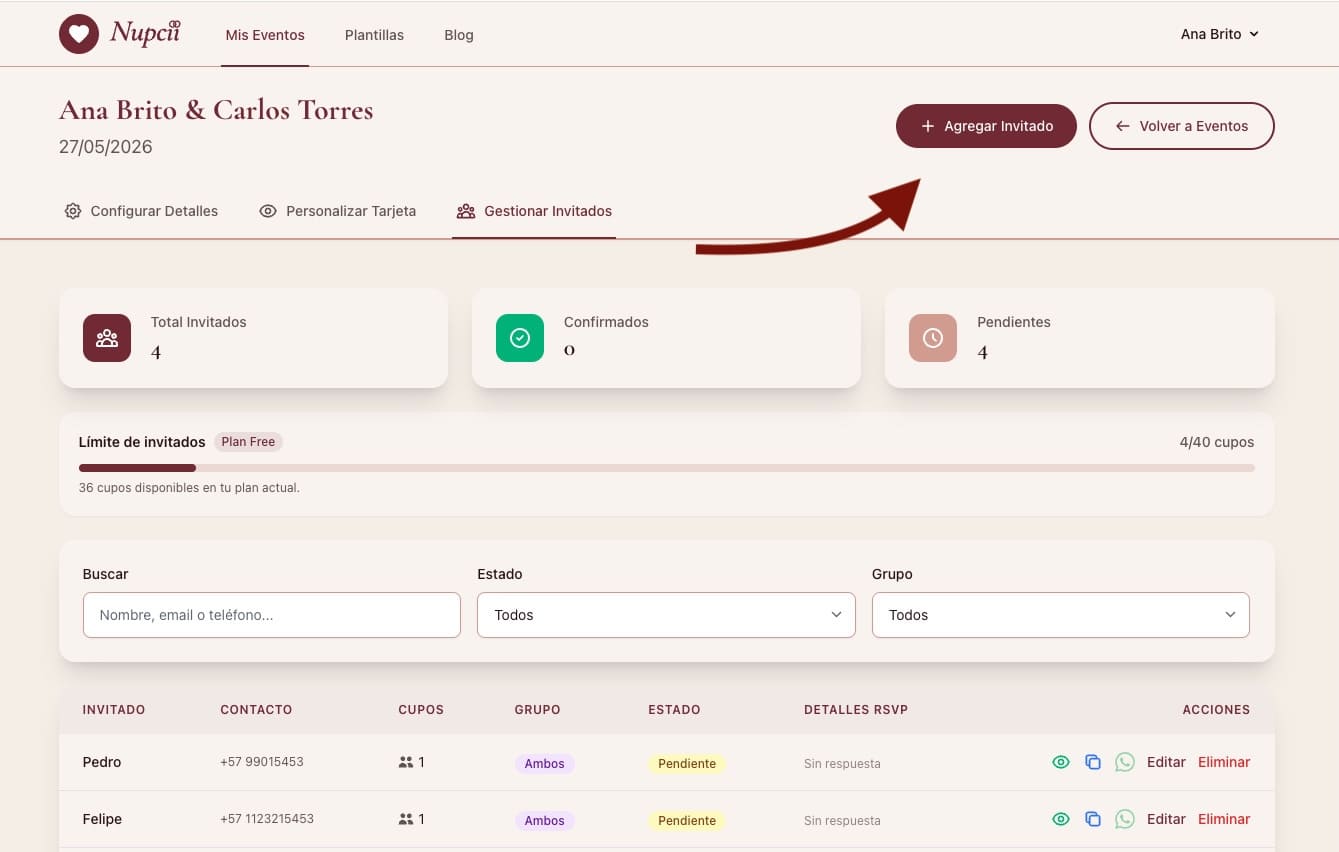
Task: Open the Ana Brito account menu
Action: 1219,34
